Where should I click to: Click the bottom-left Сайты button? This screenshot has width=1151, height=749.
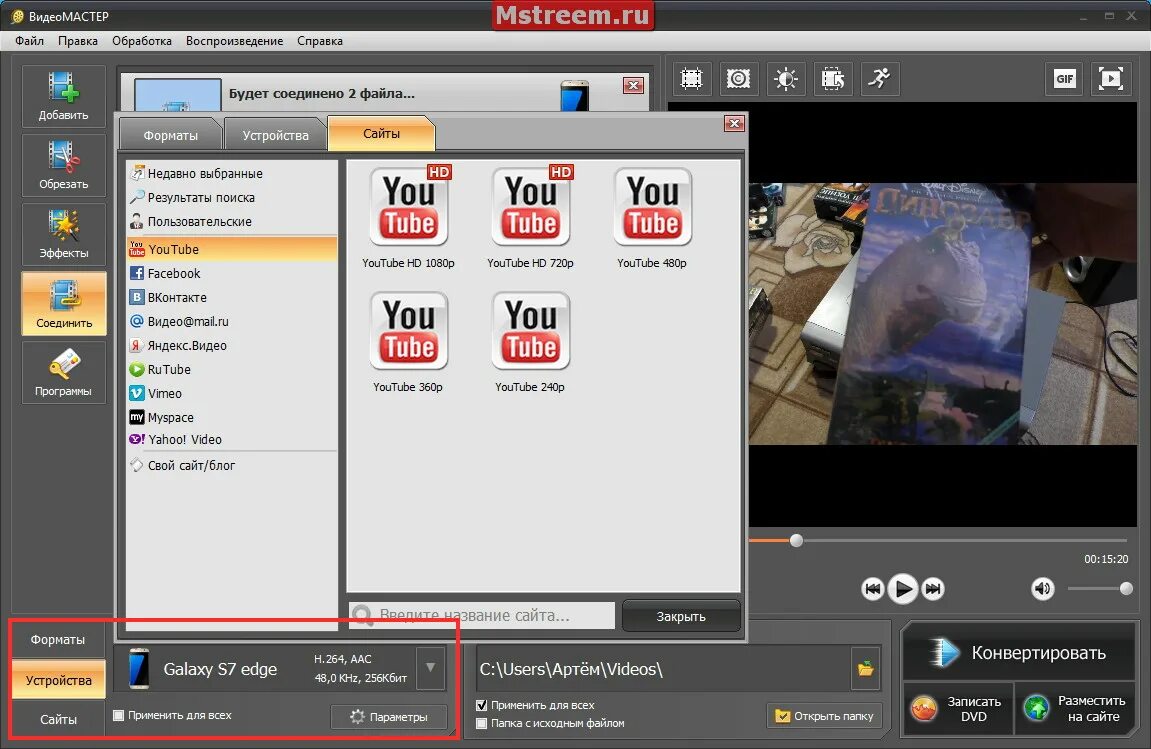pos(58,720)
